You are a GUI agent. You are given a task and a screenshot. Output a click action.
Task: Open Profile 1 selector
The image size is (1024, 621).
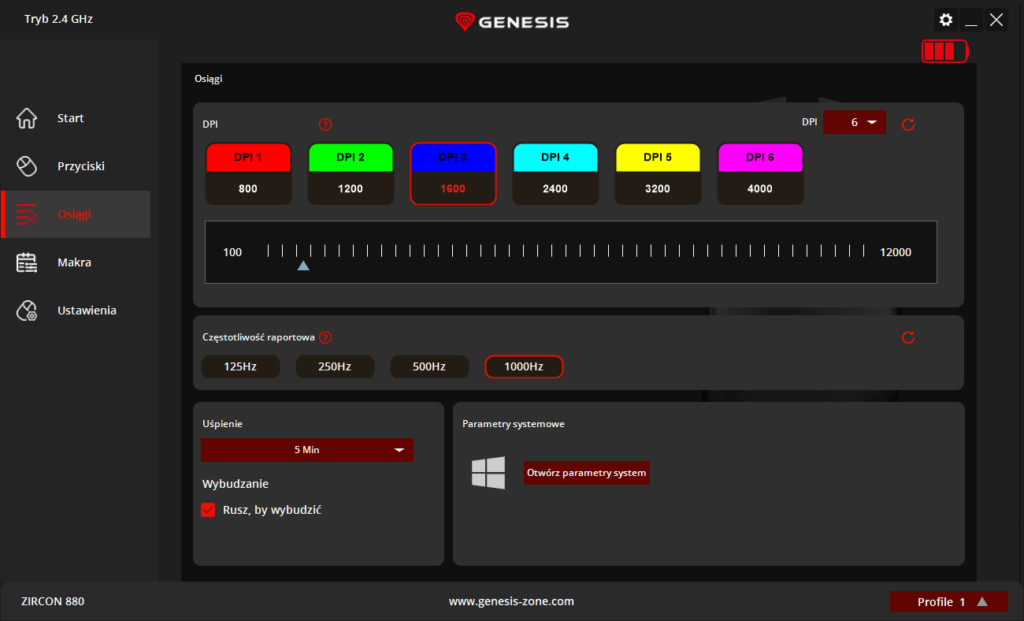click(x=949, y=601)
